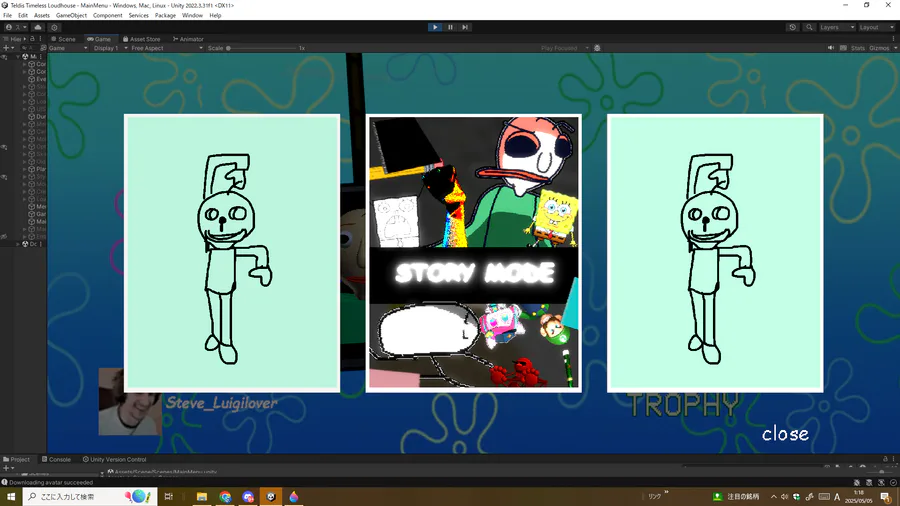Open the File menu

click(7, 15)
